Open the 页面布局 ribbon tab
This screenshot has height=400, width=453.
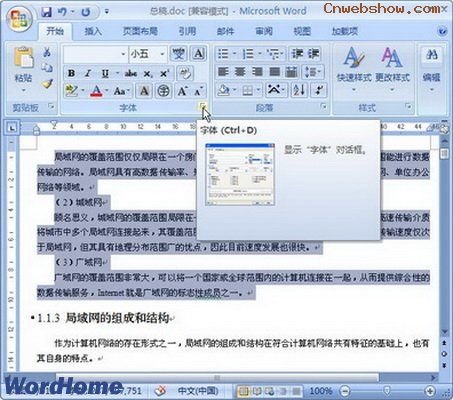coord(140,31)
